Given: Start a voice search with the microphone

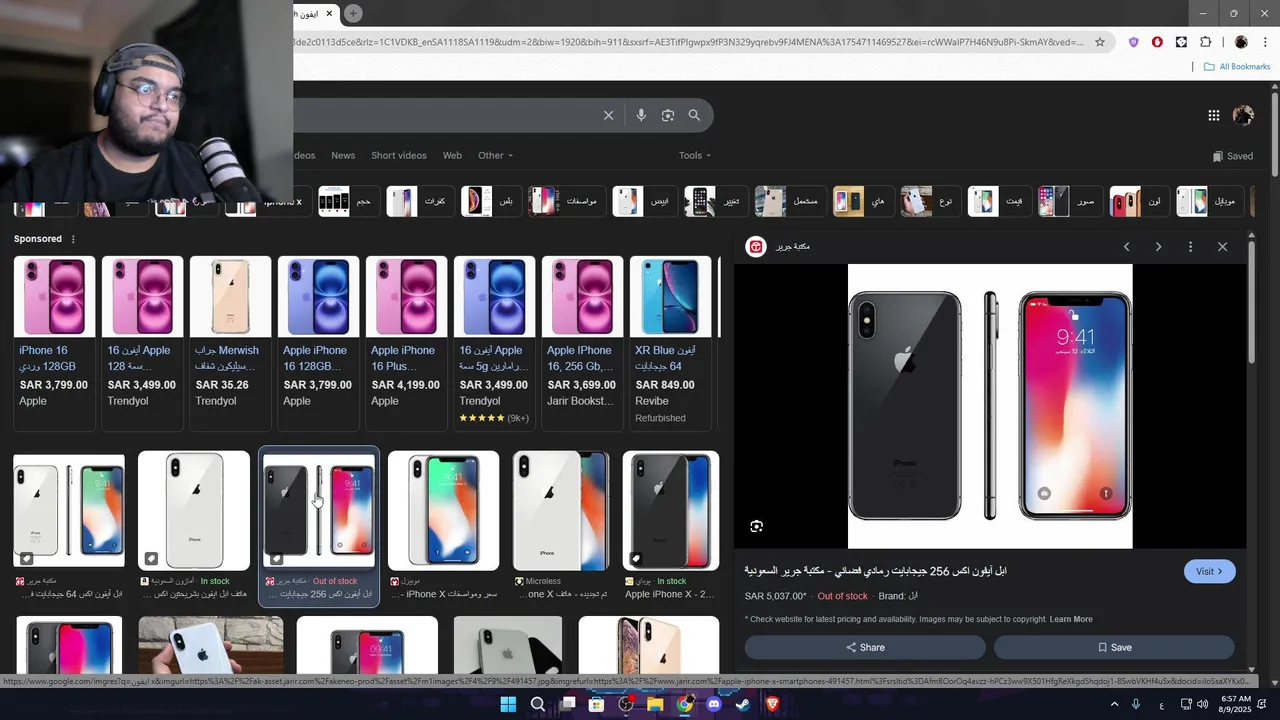Looking at the screenshot, I should pos(641,115).
